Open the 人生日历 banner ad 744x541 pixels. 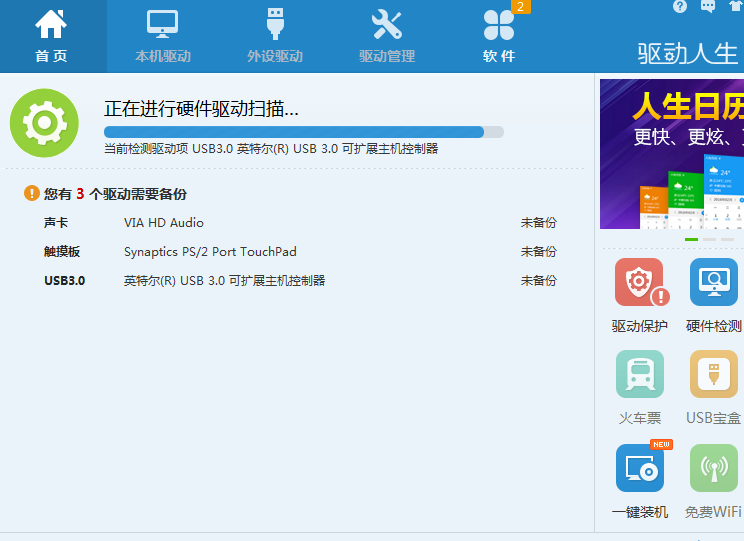pos(672,154)
